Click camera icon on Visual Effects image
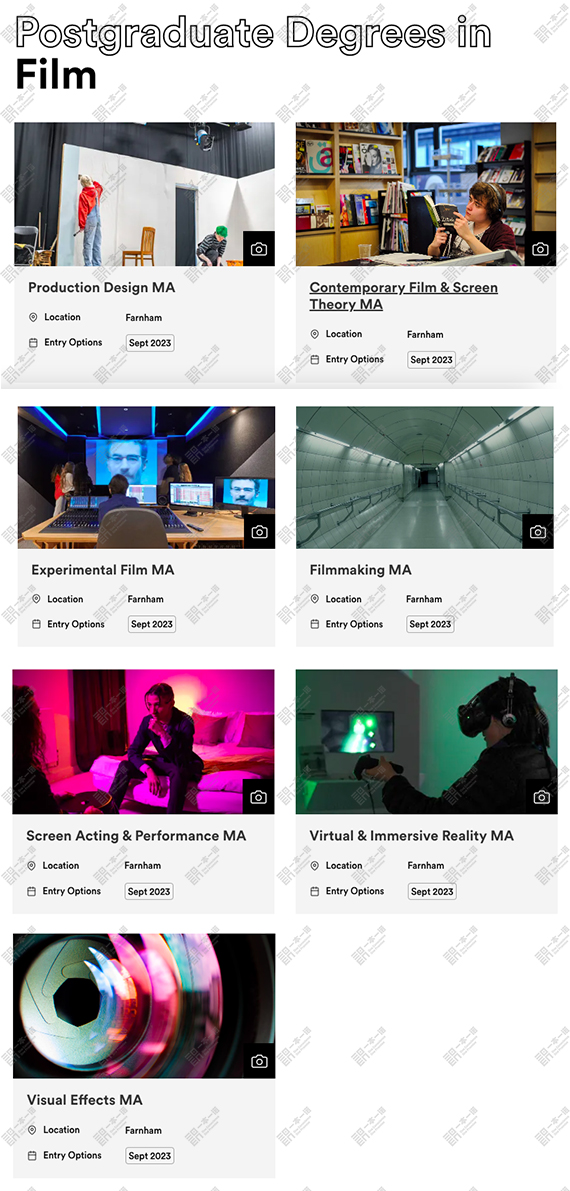Image resolution: width=570 pixels, height=1191 pixels. click(259, 1061)
